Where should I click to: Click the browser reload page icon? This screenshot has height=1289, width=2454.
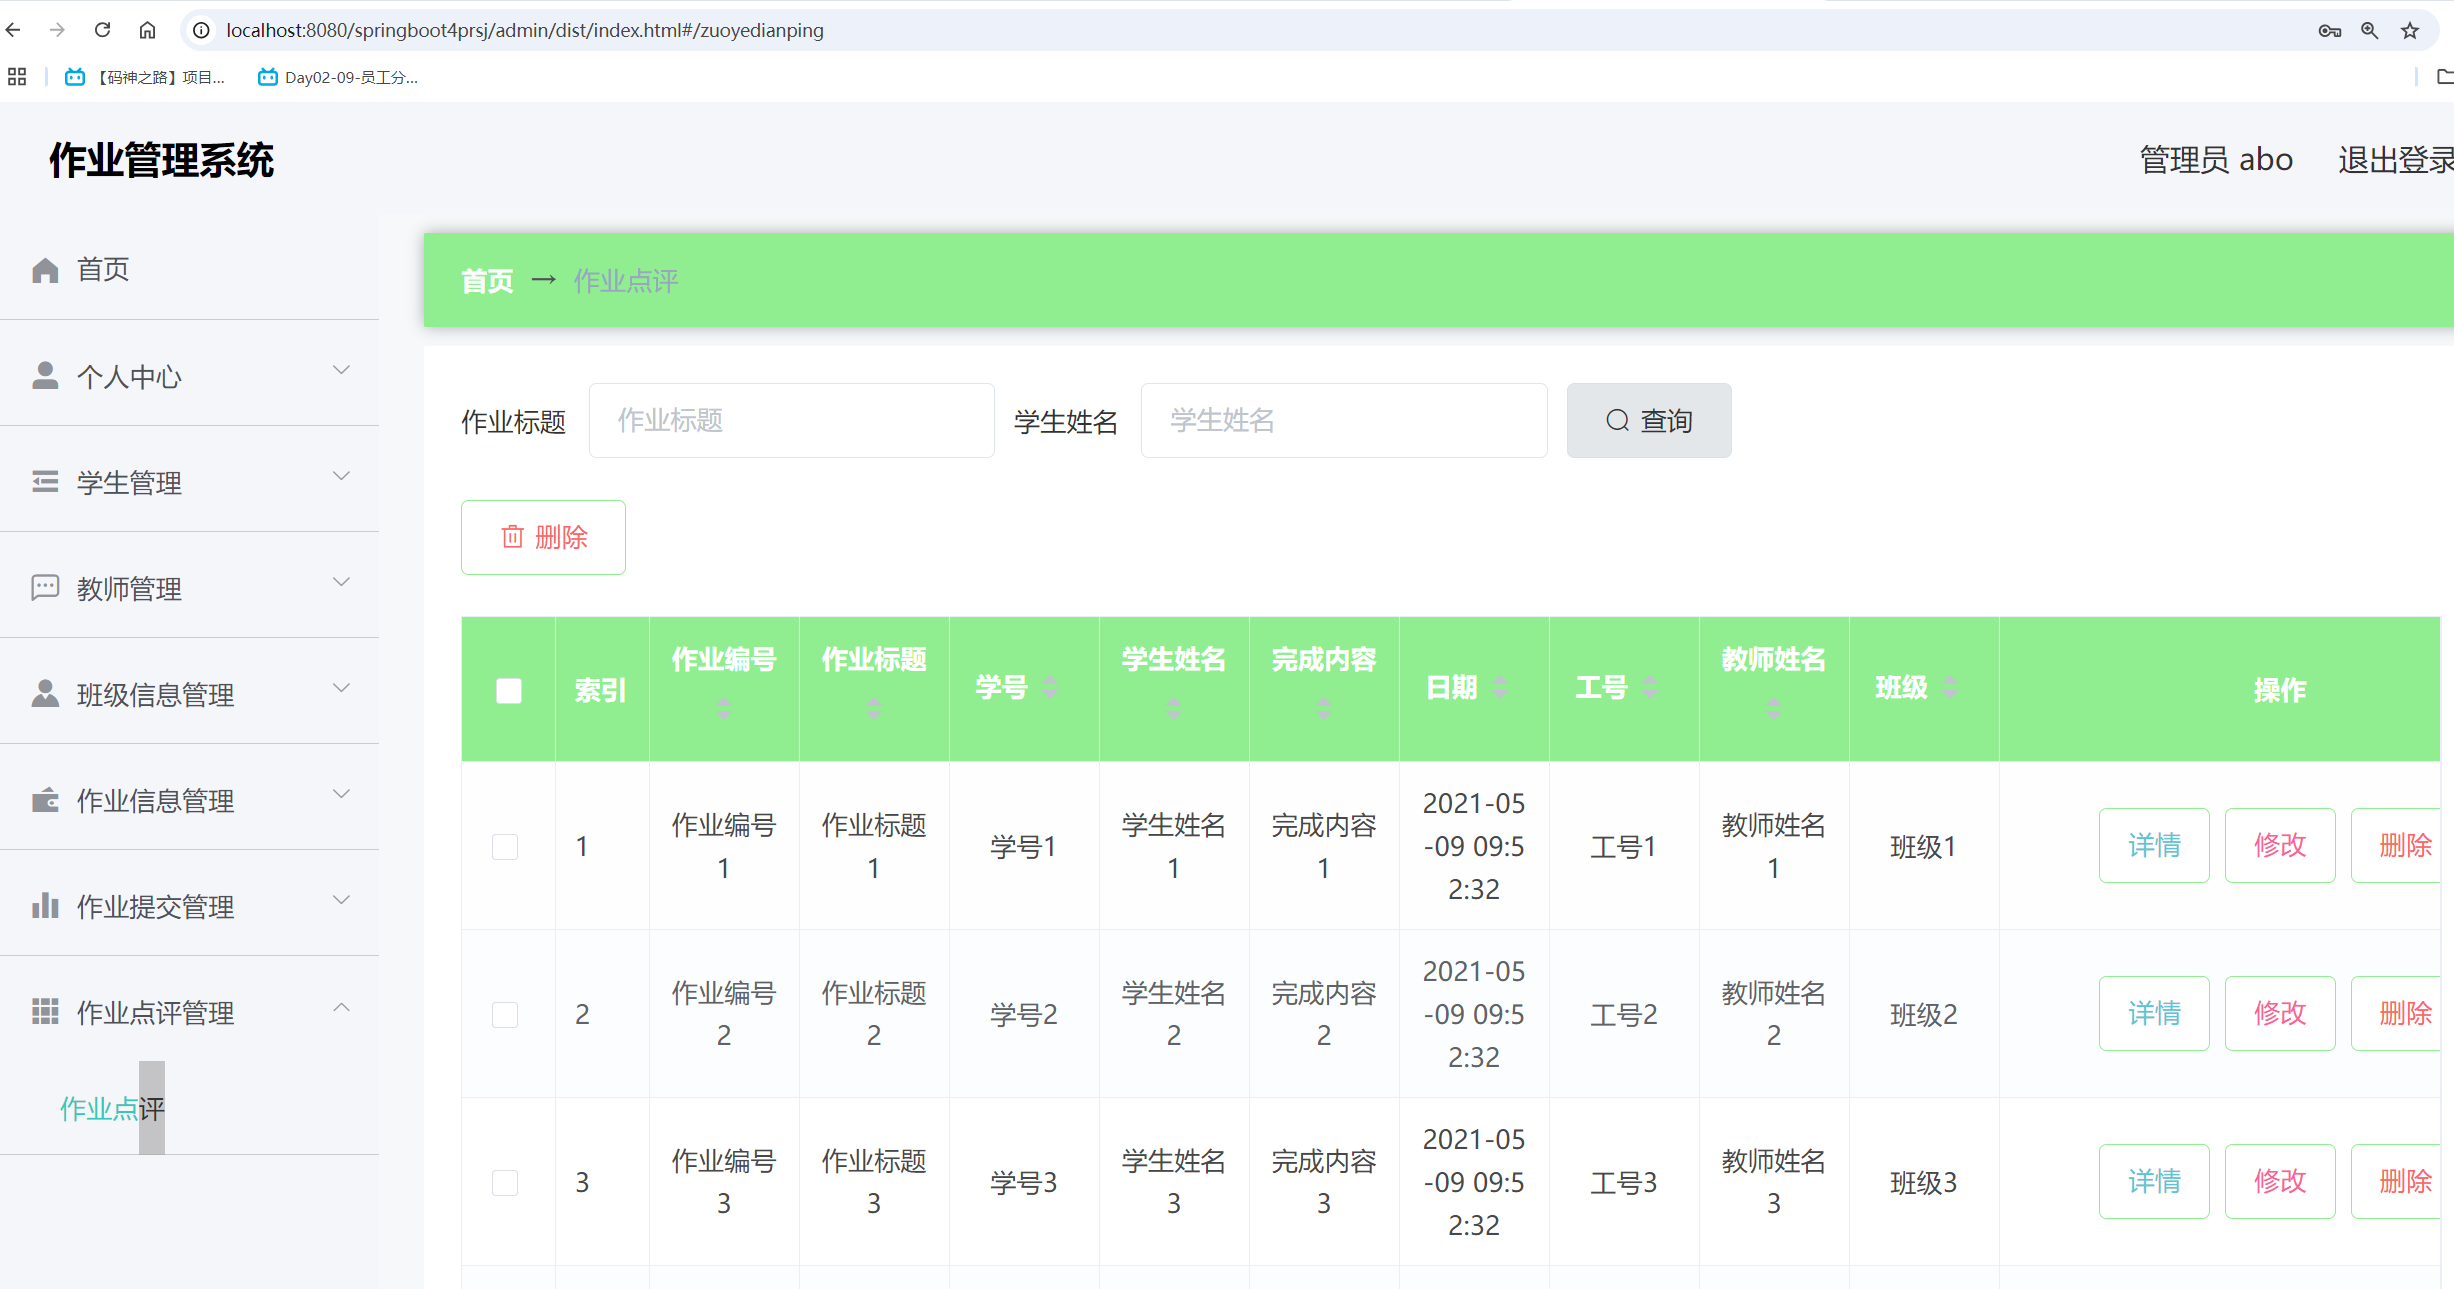point(102,30)
